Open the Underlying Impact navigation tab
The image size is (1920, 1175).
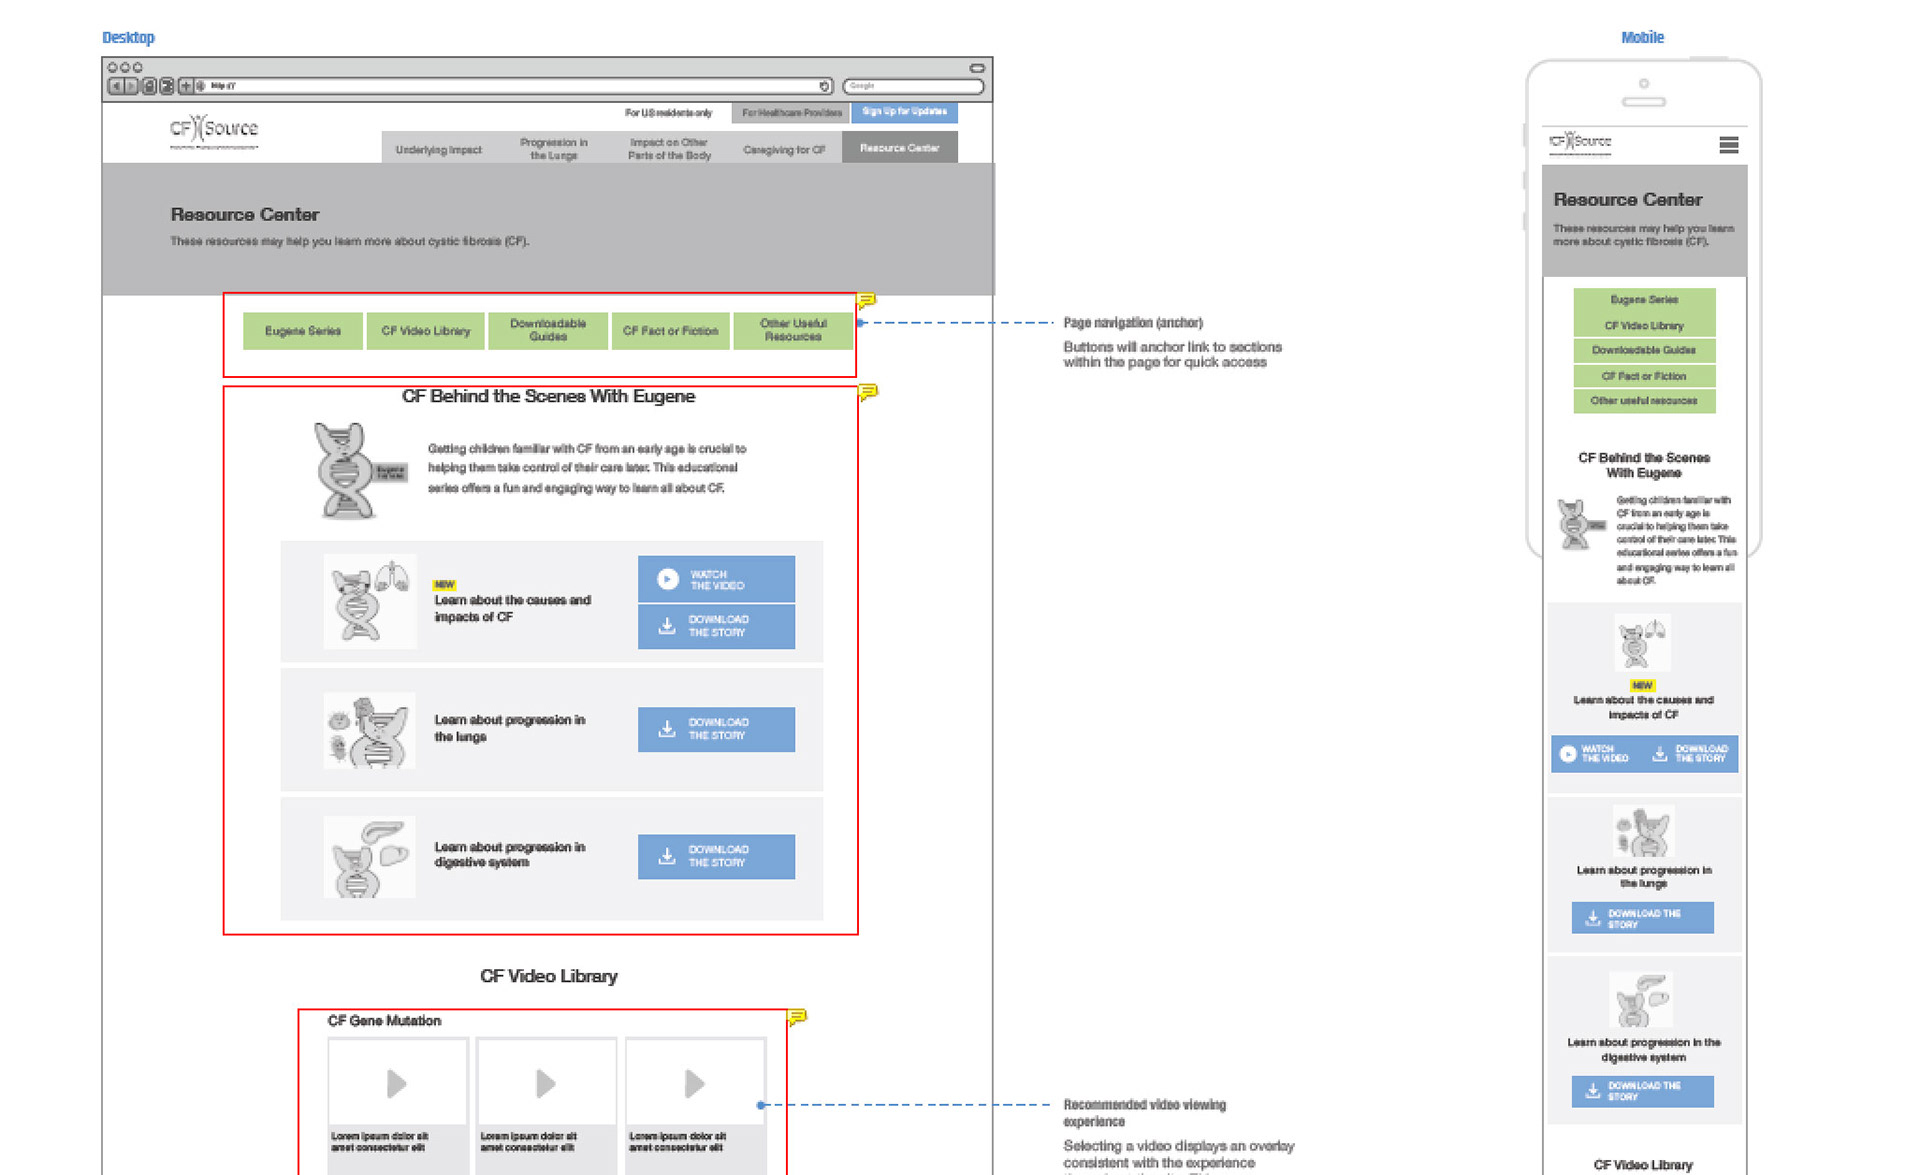(x=438, y=150)
